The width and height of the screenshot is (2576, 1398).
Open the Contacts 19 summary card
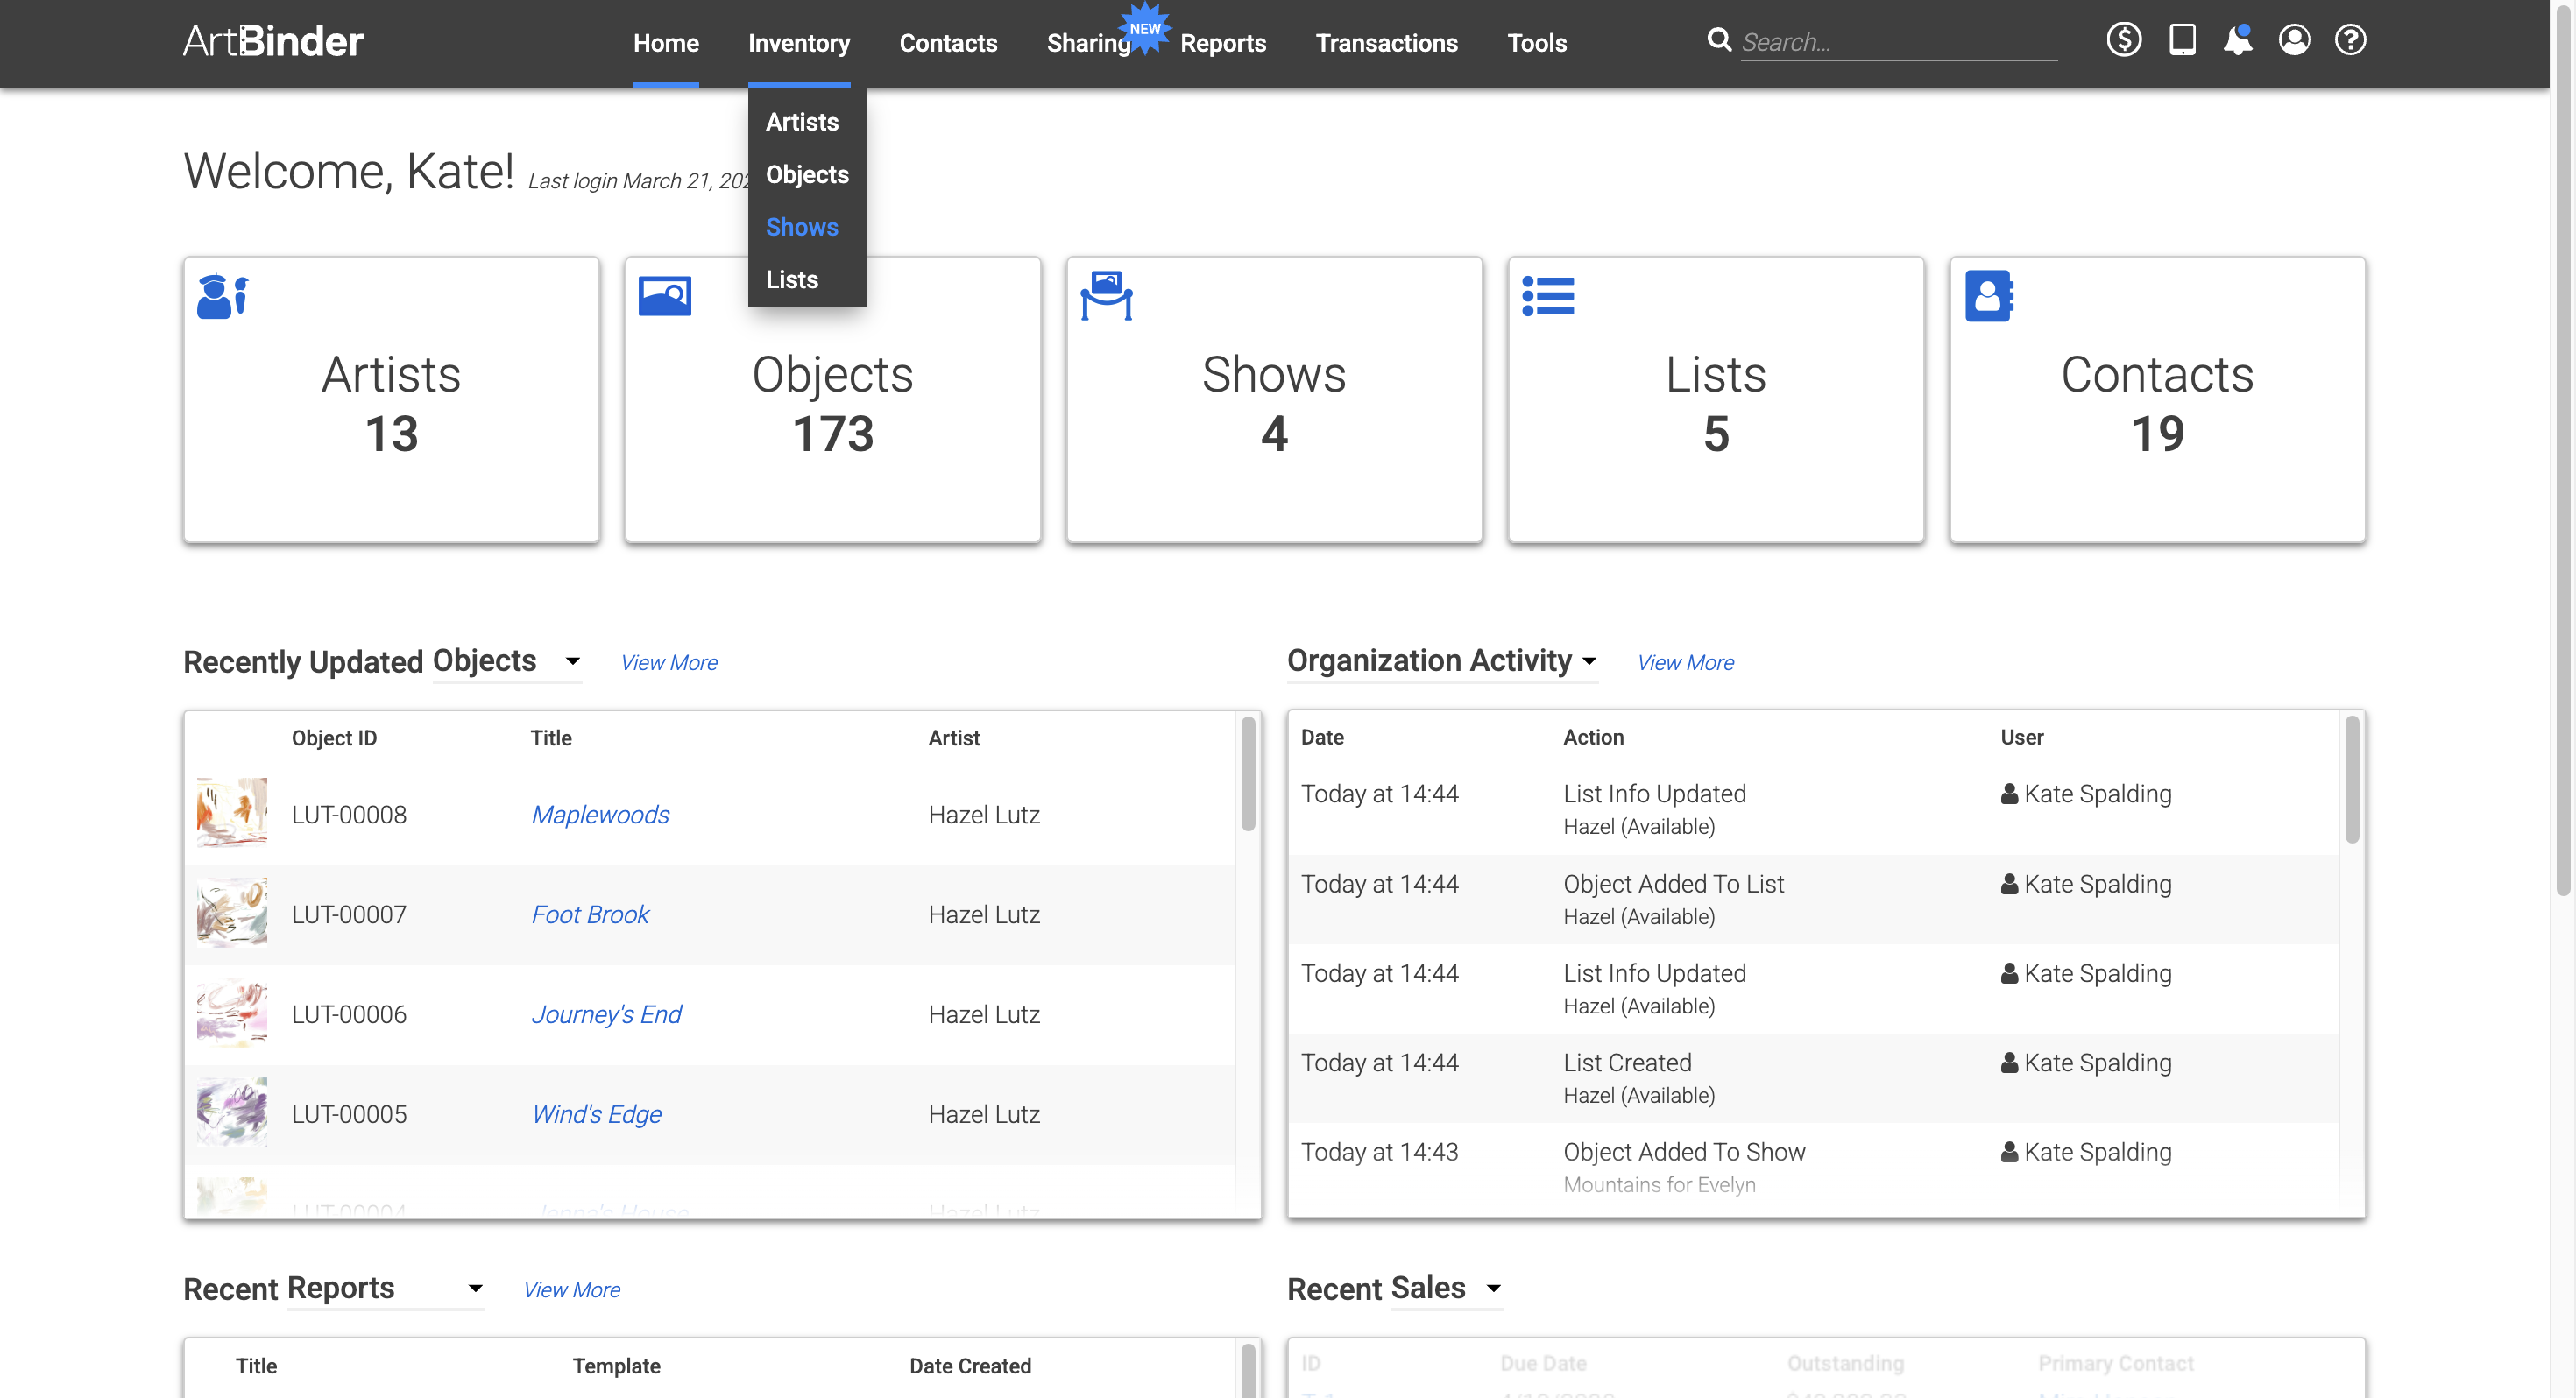point(2157,399)
